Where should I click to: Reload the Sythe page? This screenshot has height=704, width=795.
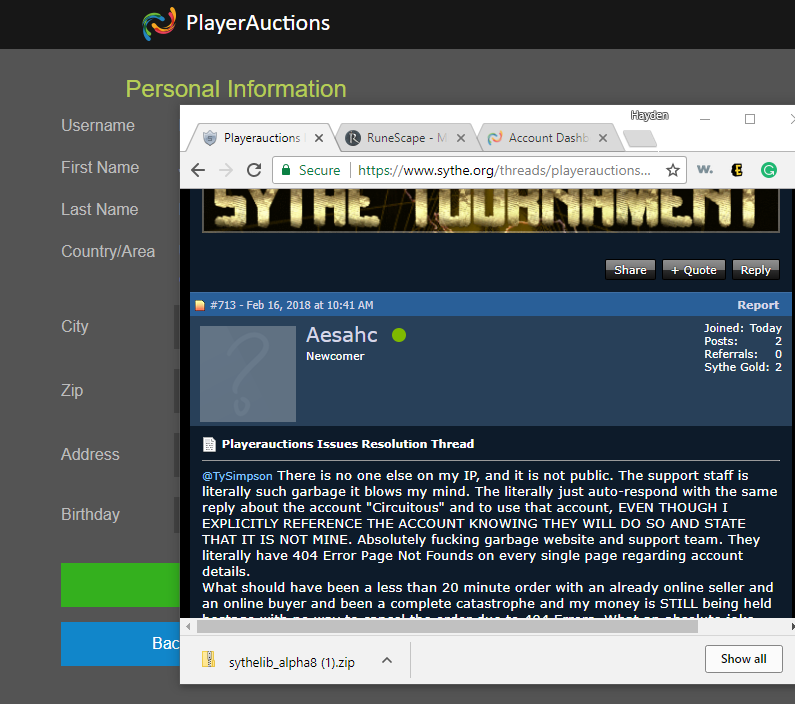pos(254,170)
